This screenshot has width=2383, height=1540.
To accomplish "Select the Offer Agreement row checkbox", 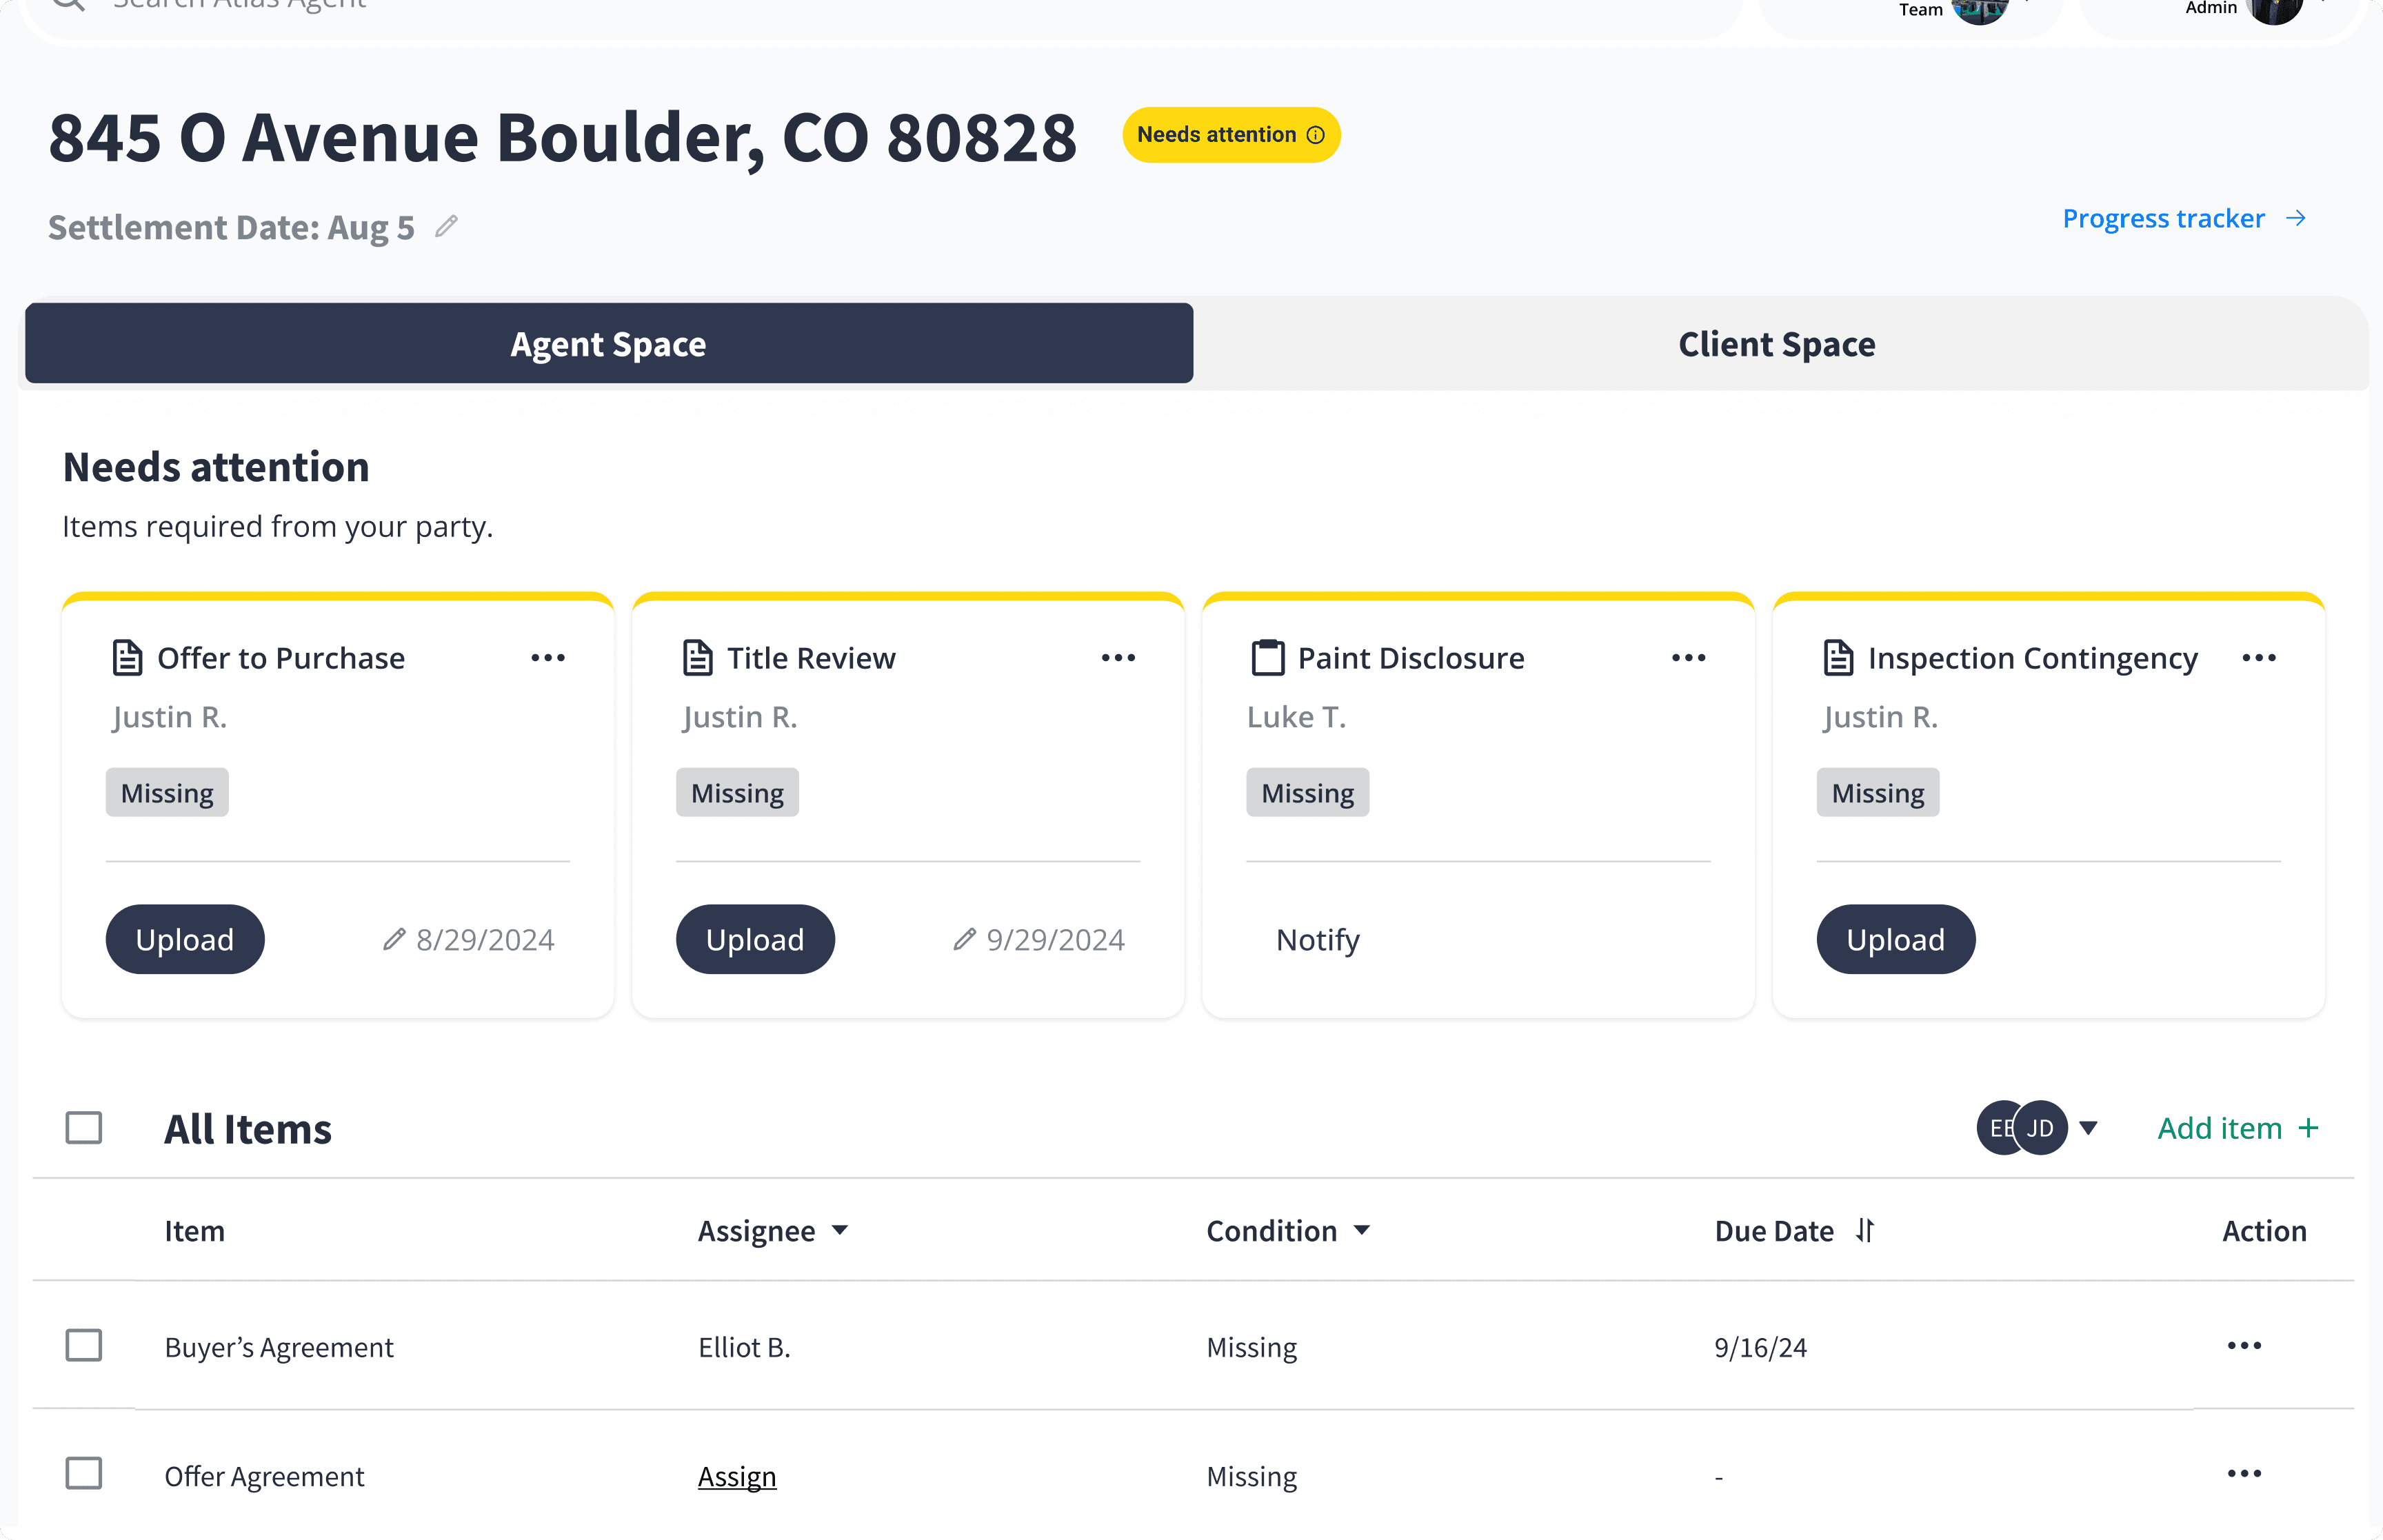I will click(84, 1474).
